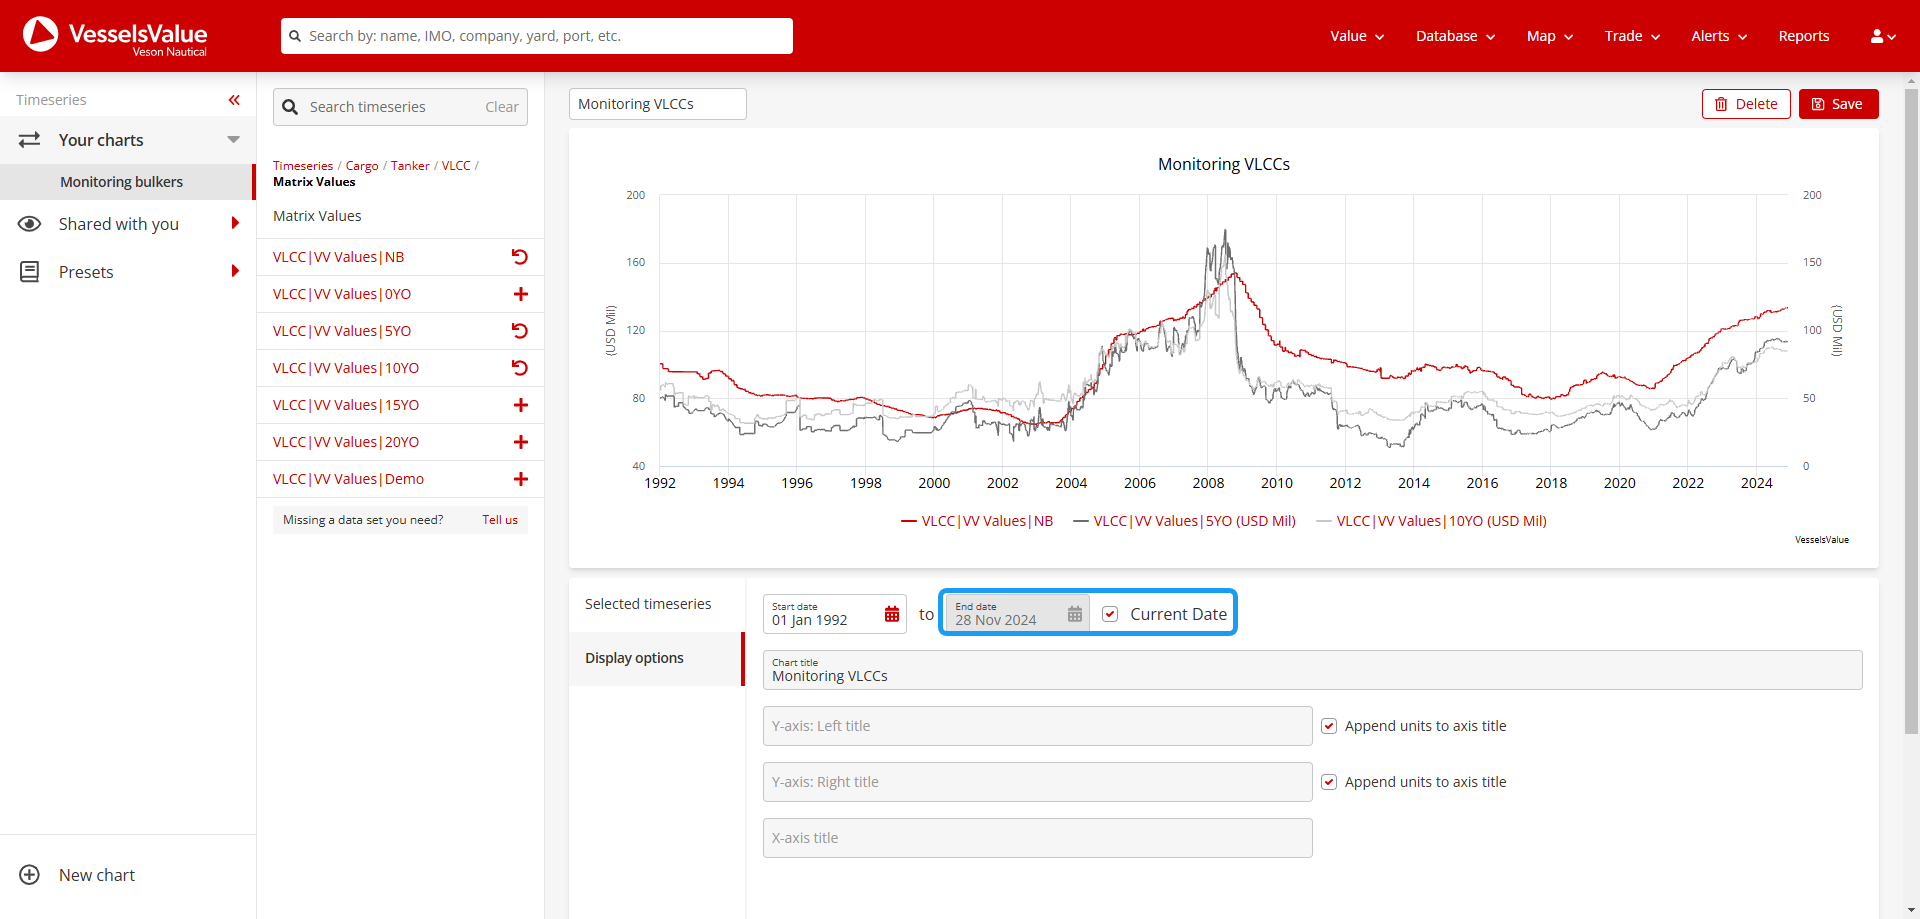This screenshot has width=1920, height=919.
Task: Add VLCC 0YO values with plus icon
Action: tap(520, 294)
